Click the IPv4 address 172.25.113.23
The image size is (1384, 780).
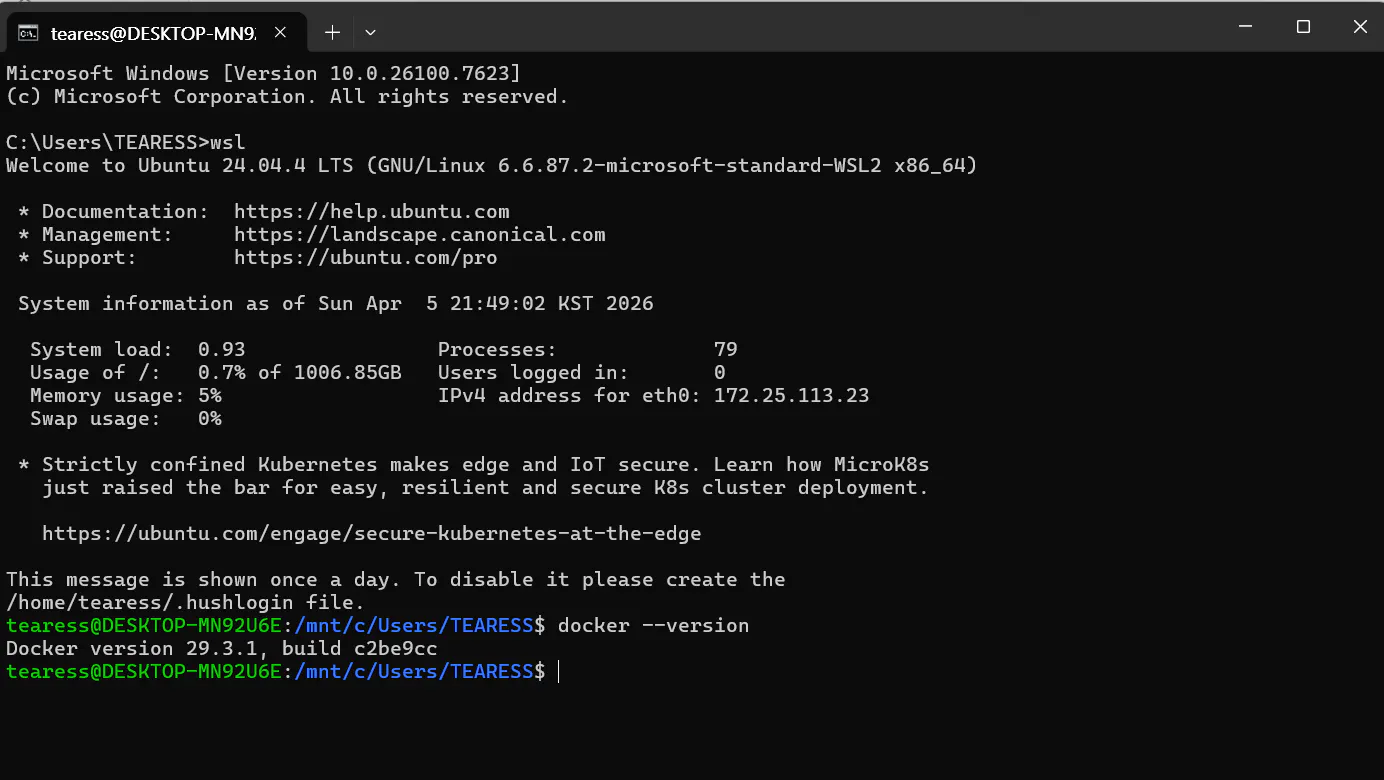coord(791,395)
